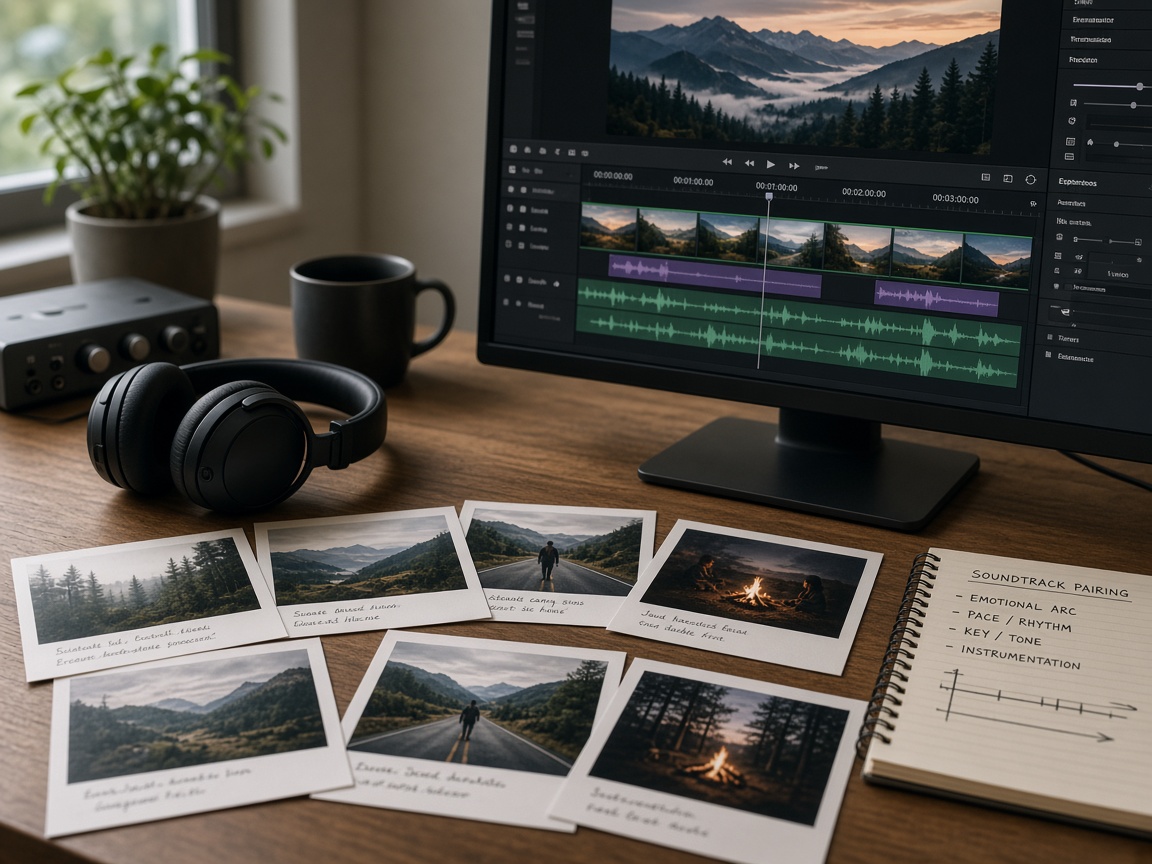Click the Play triangle in the transport controls
1152x864 pixels.
point(771,165)
